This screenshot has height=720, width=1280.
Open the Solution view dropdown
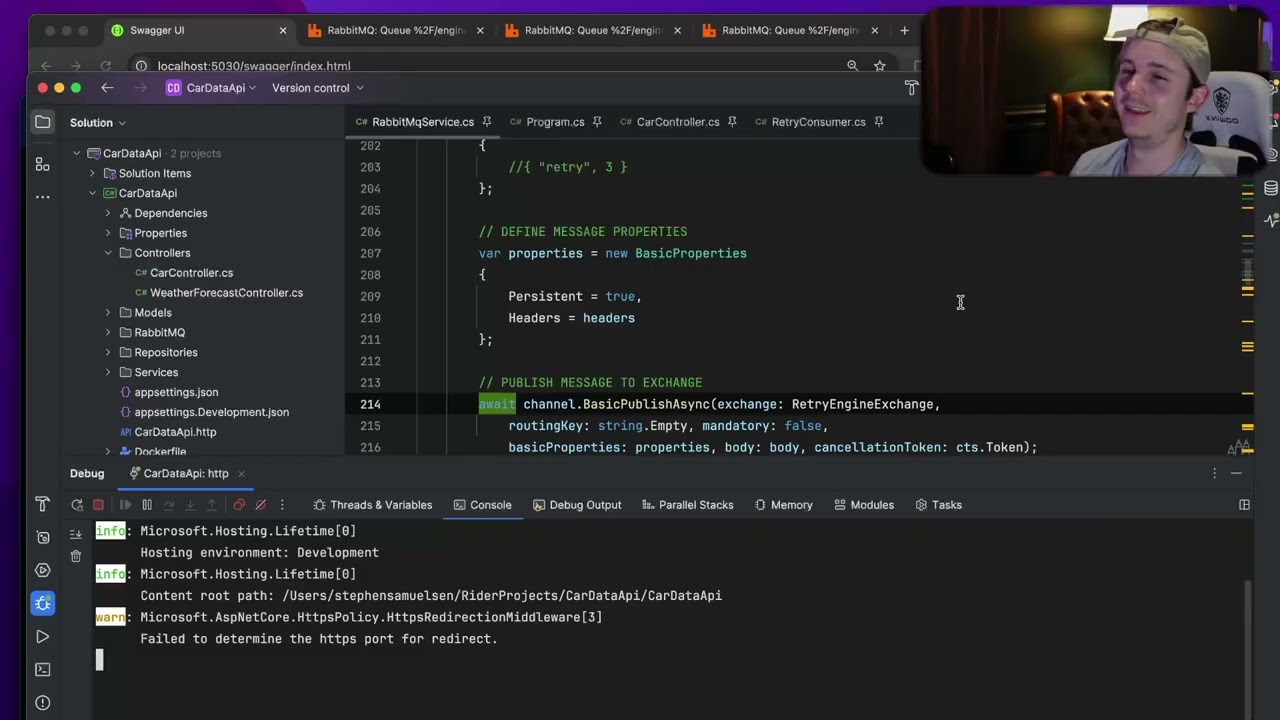click(x=98, y=123)
